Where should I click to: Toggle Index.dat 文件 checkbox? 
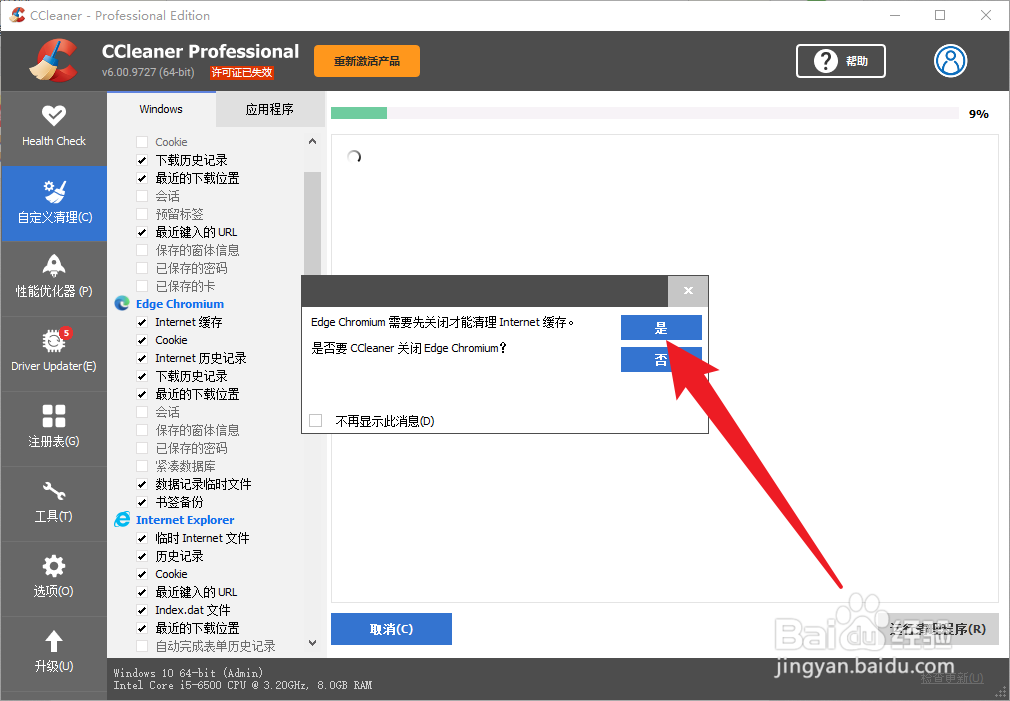pos(142,610)
